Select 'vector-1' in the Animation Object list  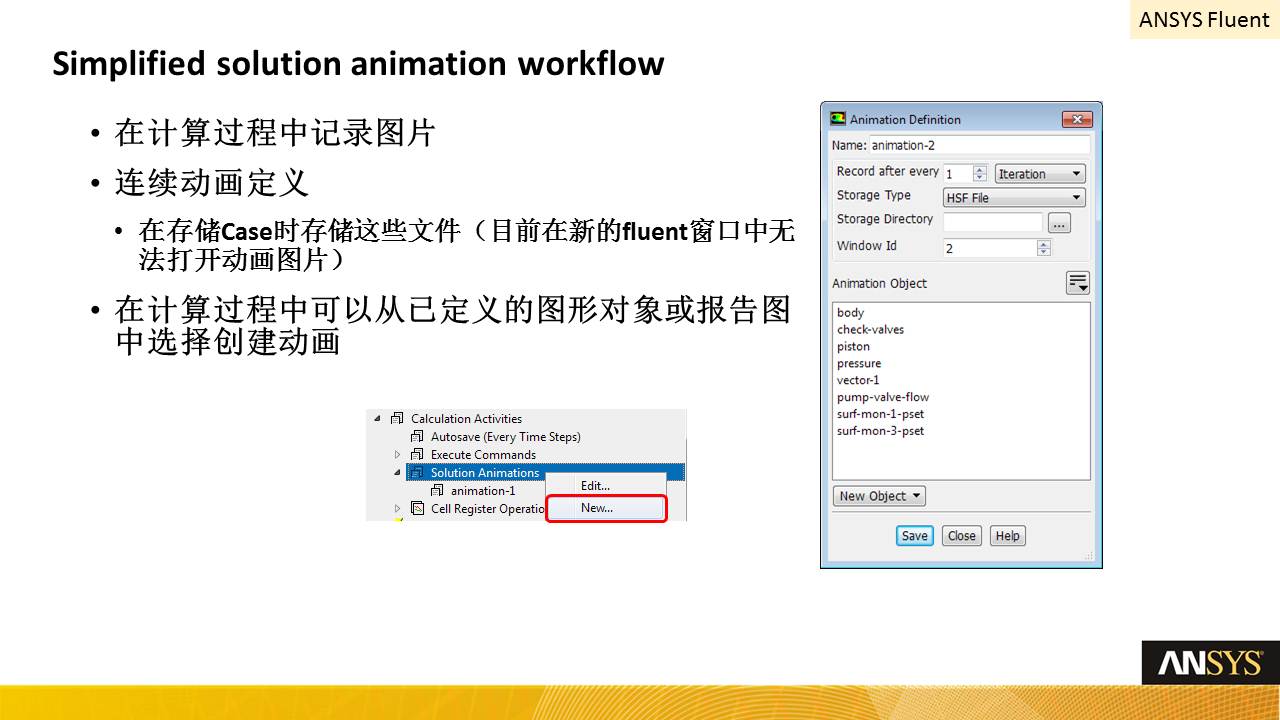tap(858, 380)
